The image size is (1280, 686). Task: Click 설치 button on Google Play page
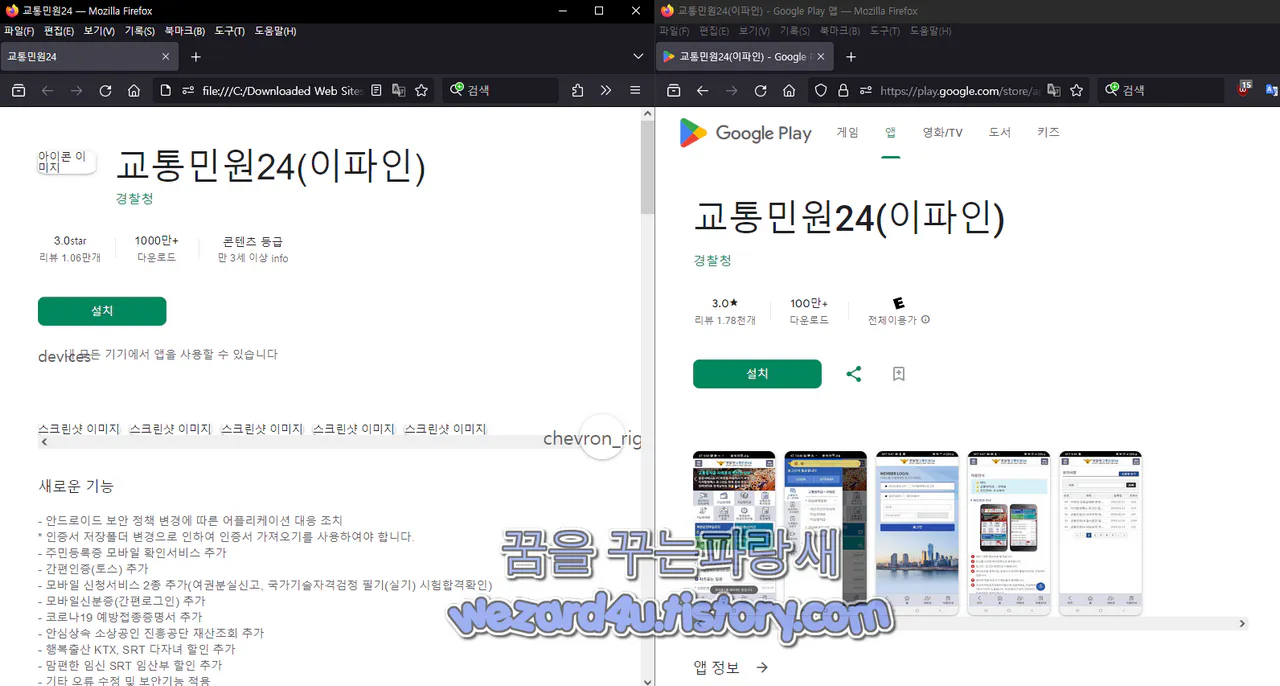pos(757,374)
